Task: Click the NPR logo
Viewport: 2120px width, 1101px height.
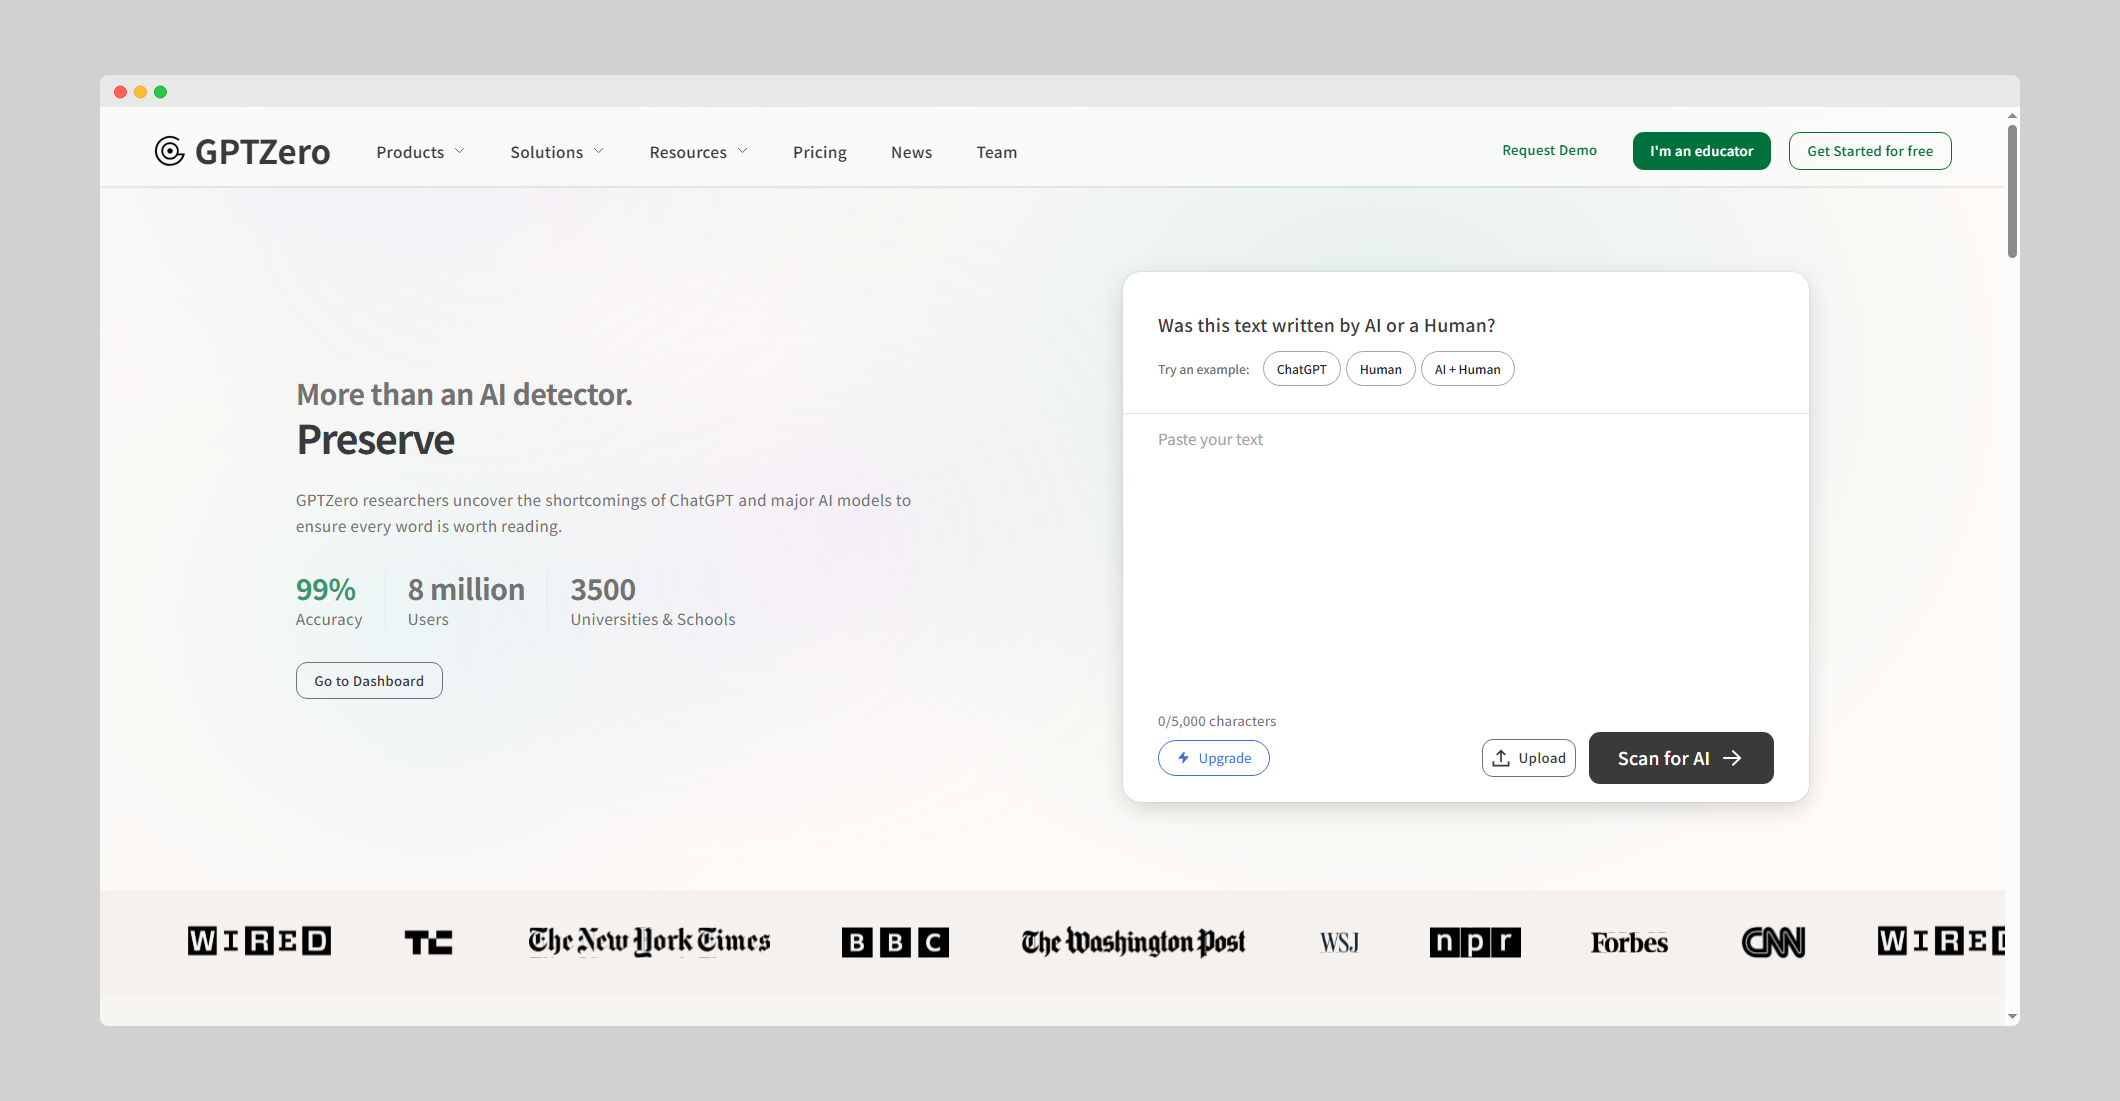Action: click(x=1475, y=942)
